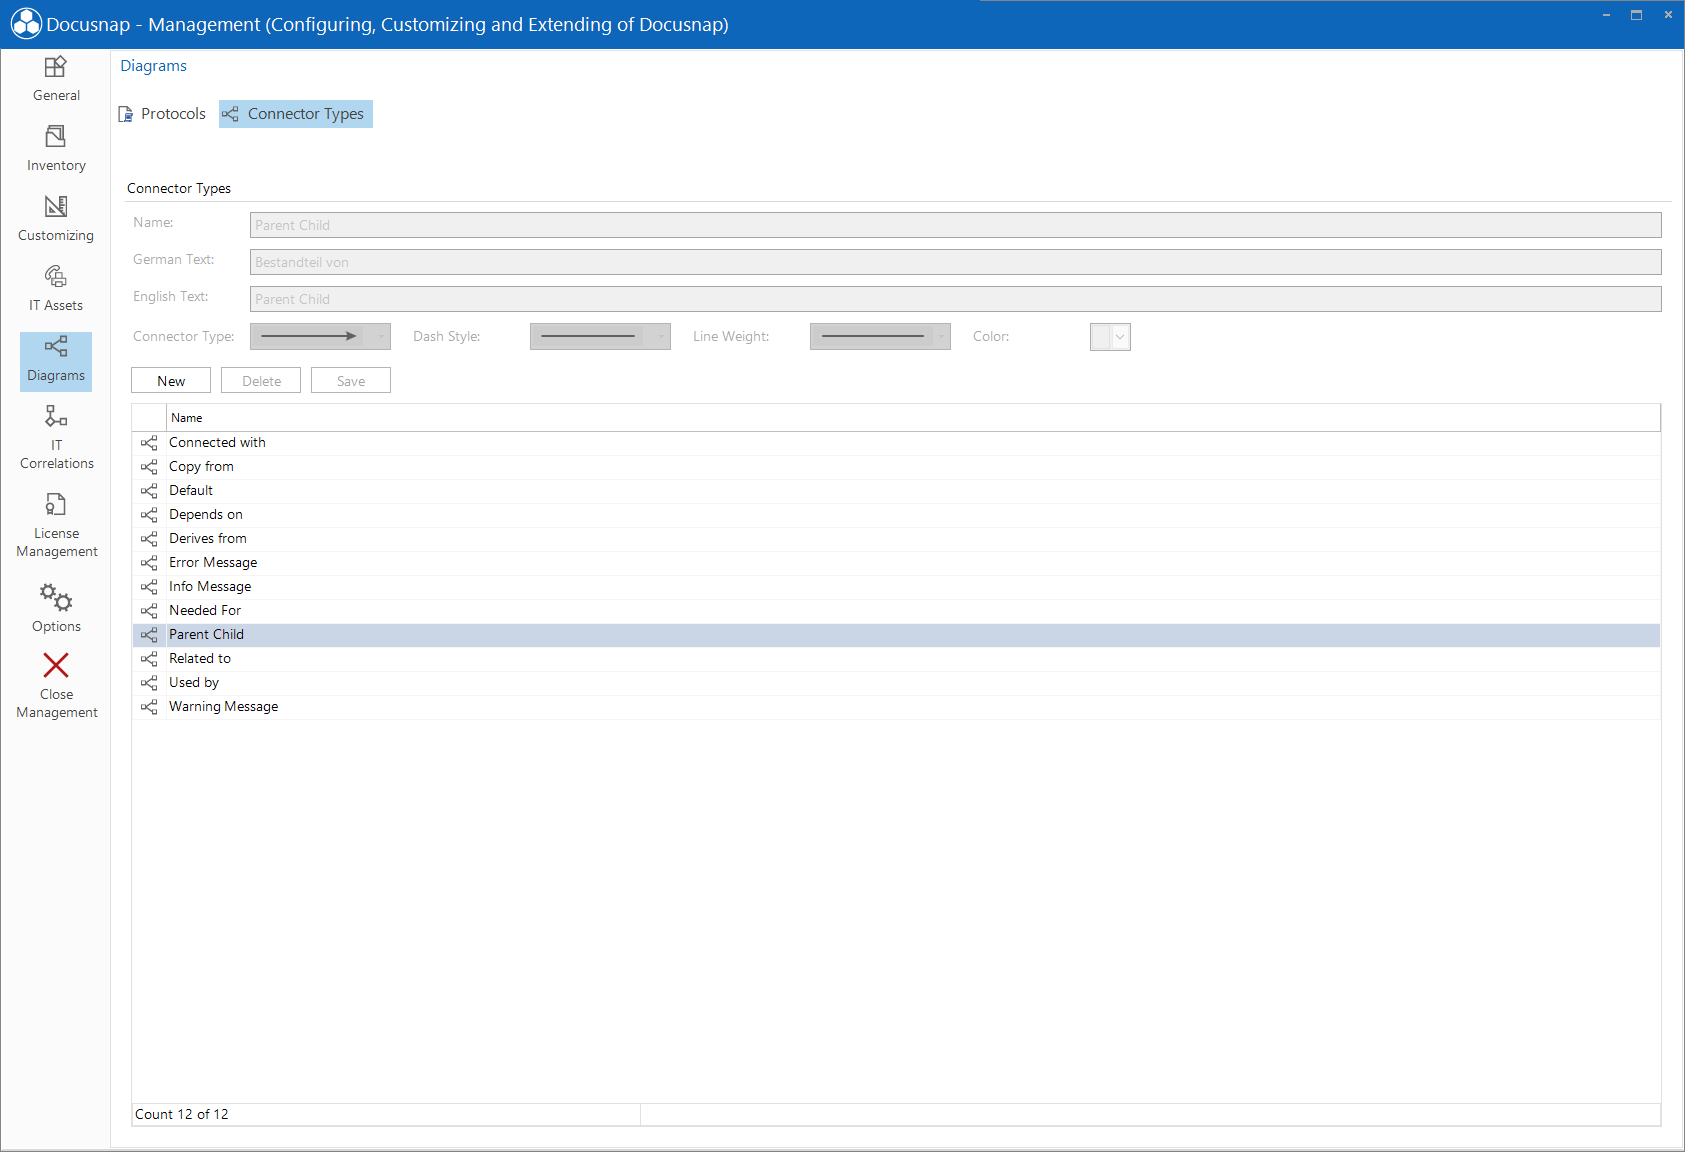Click connector icon beside Warning Message
The image size is (1685, 1152).
149,707
